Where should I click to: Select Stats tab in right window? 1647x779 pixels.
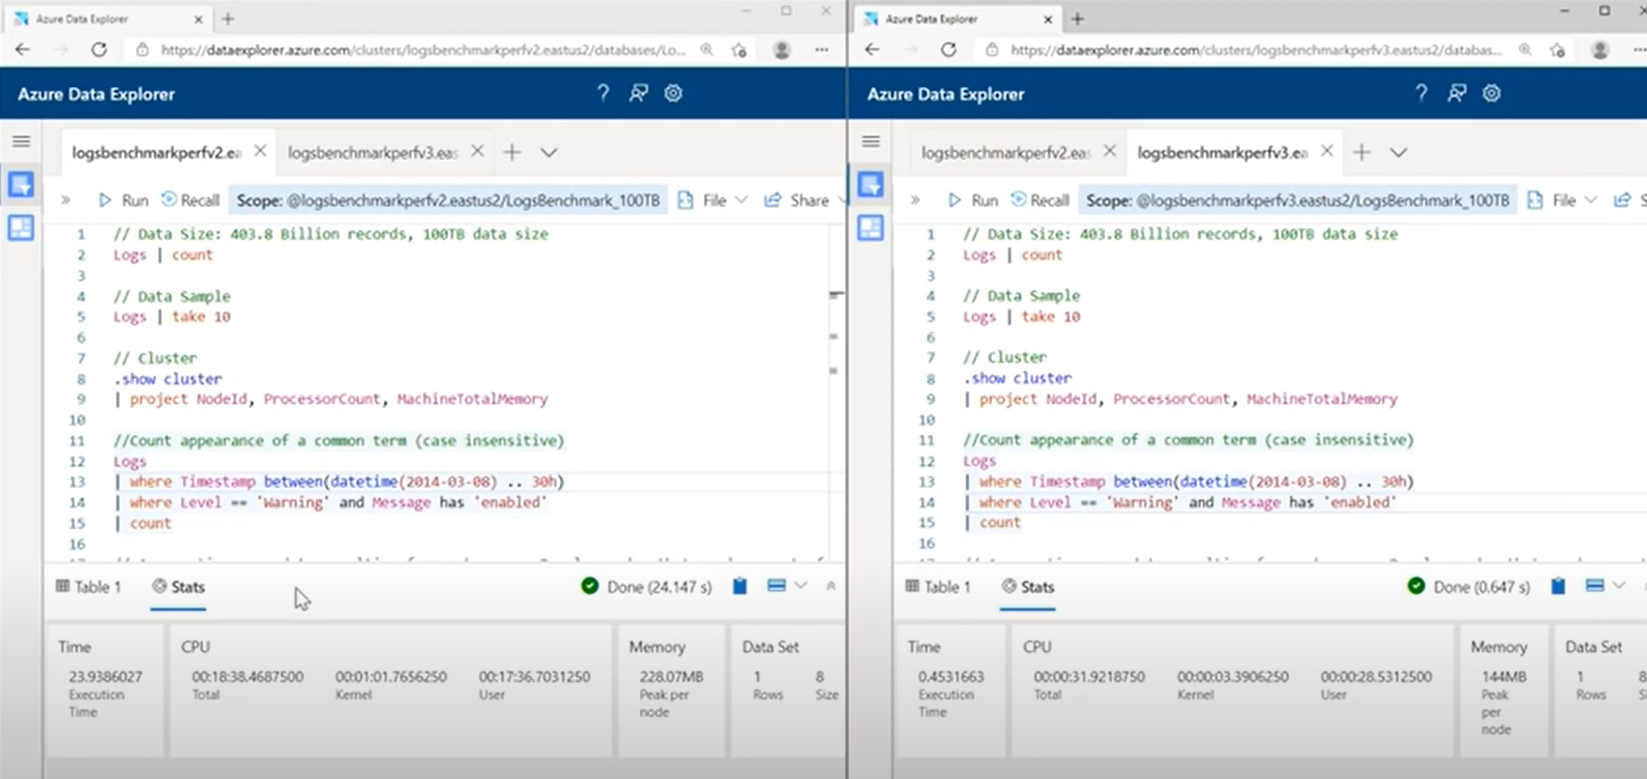1028,587
